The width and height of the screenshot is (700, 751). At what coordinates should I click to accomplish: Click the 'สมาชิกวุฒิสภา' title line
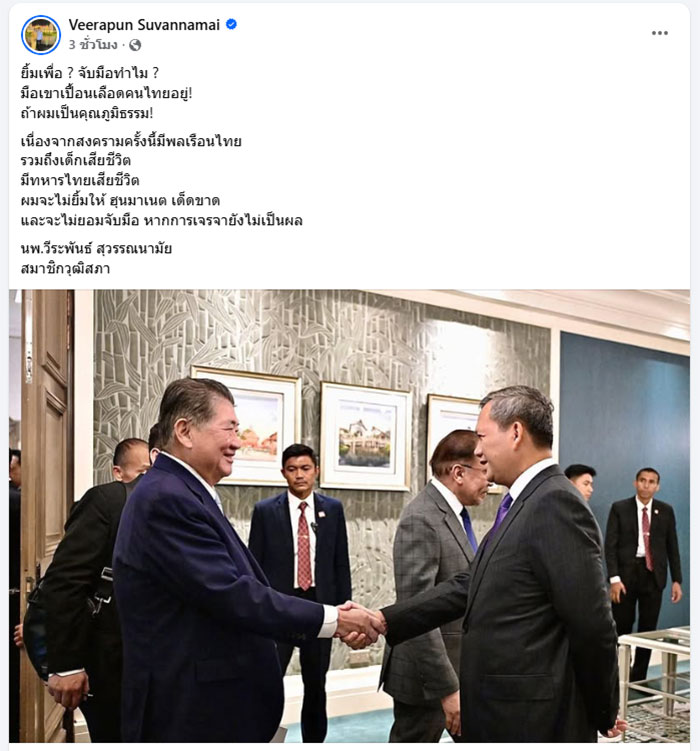point(65,269)
